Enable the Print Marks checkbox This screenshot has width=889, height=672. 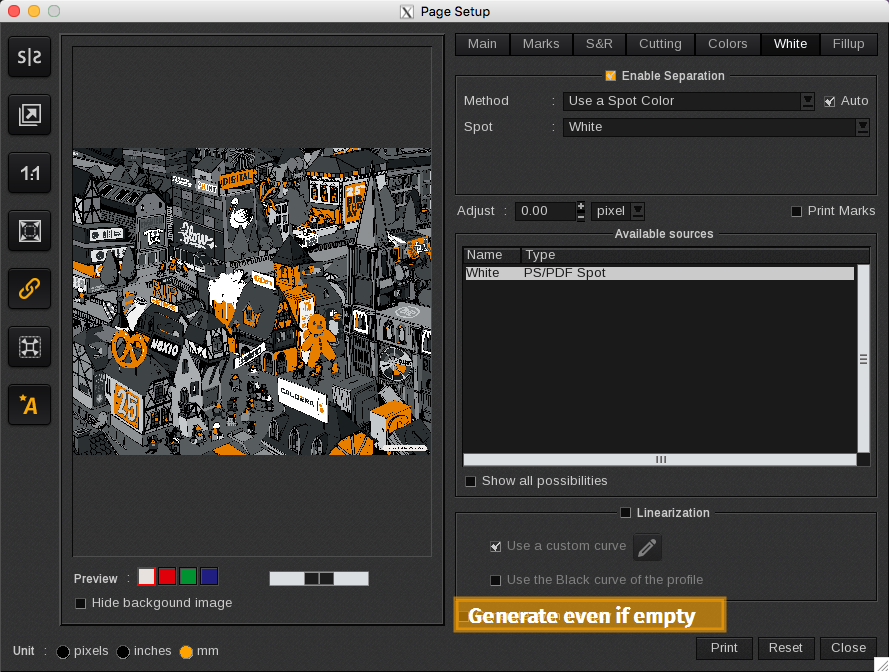pyautogui.click(x=797, y=211)
